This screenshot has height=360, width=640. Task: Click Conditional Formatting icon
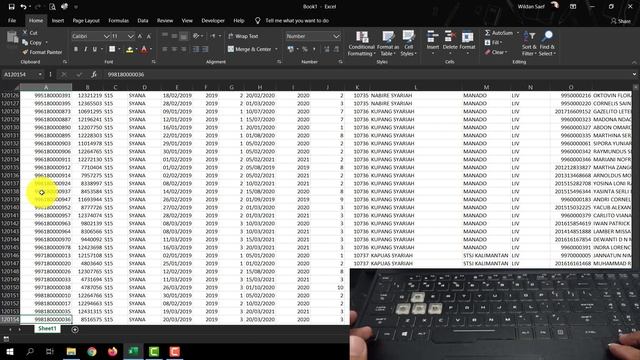pos(362,37)
